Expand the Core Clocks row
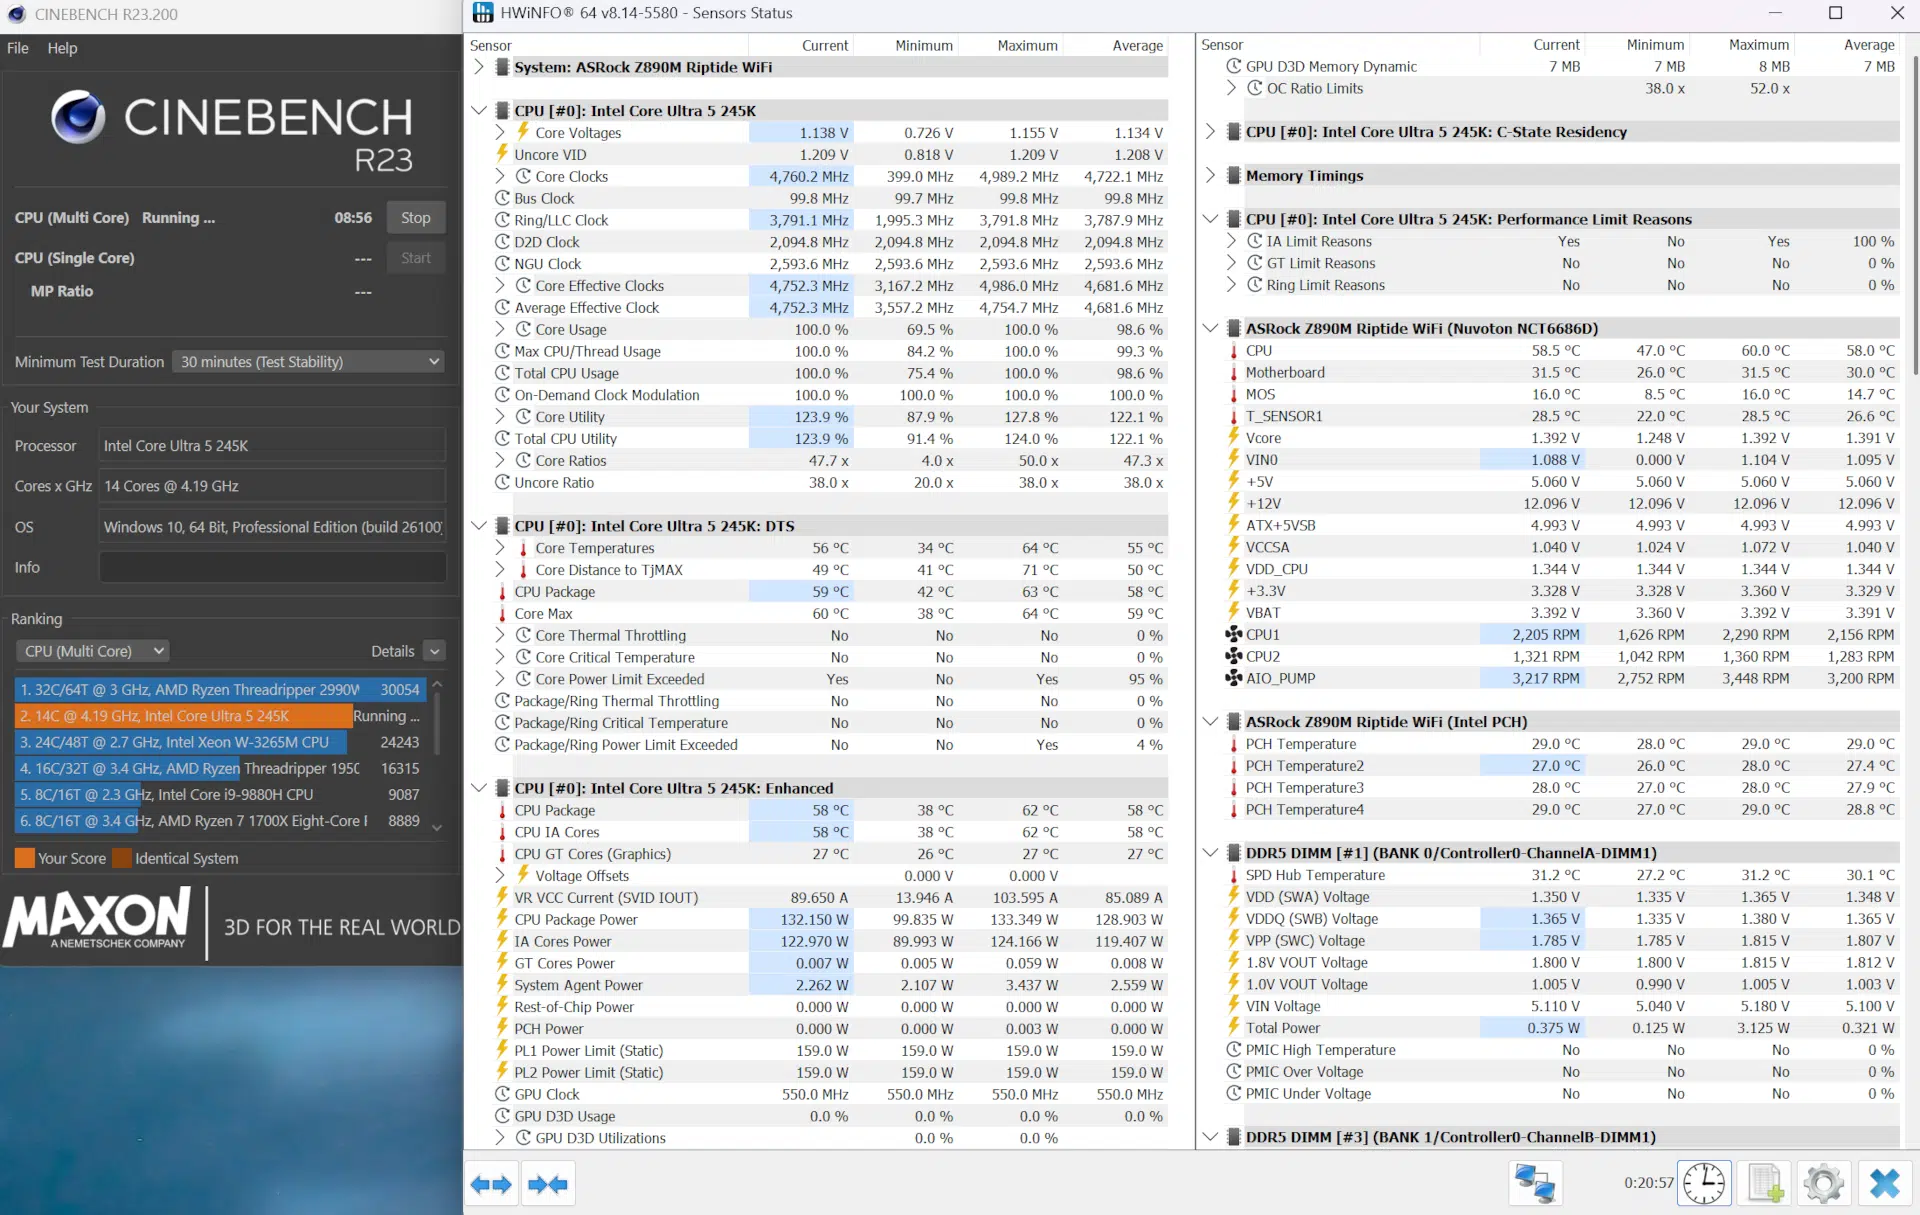Viewport: 1920px width, 1215px height. (500, 176)
